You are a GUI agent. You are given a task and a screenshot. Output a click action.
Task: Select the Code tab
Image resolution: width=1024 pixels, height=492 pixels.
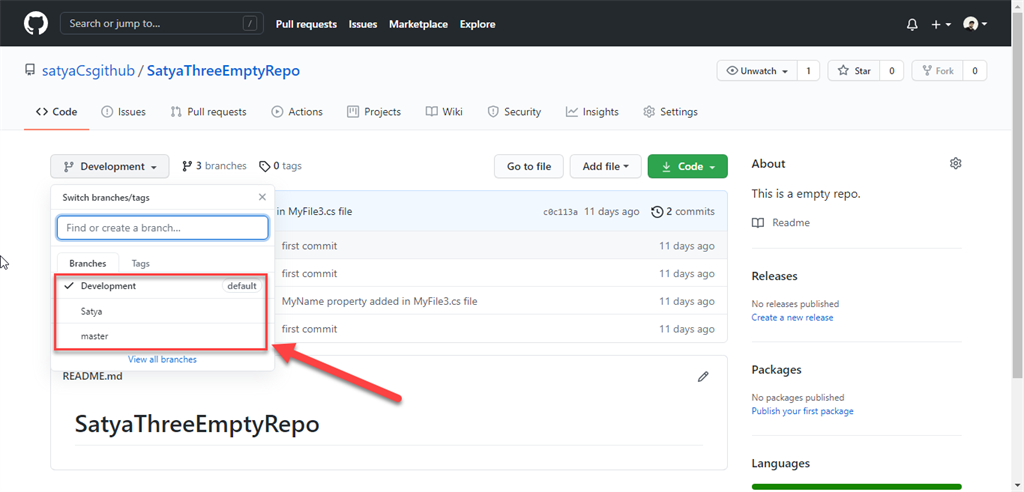[57, 112]
